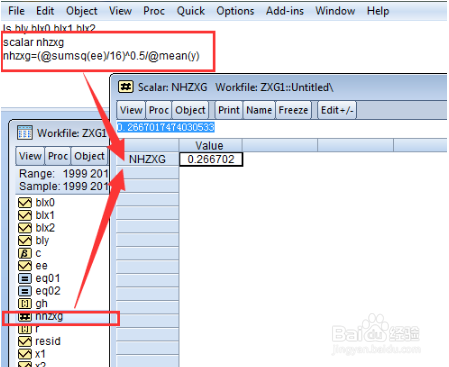Click the Sample 1999 line in the workfile
The height and width of the screenshot is (367, 449).
point(63,186)
